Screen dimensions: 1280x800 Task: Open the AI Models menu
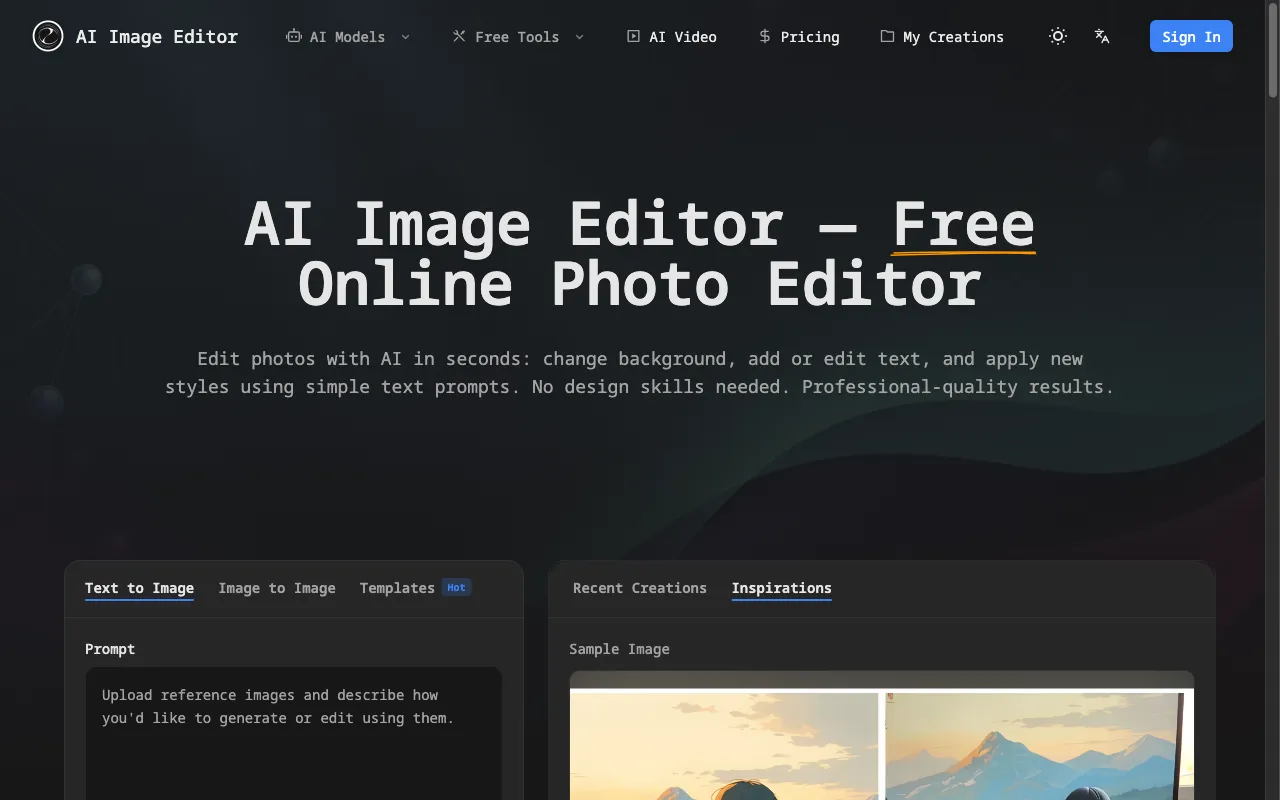click(348, 37)
